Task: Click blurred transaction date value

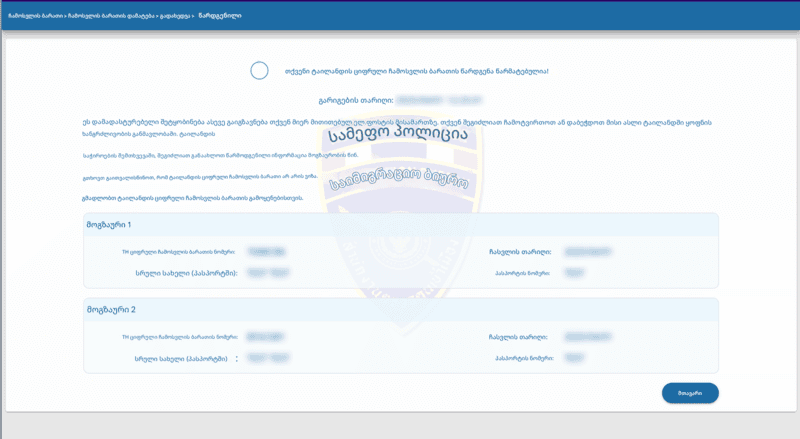Action: [x=439, y=100]
